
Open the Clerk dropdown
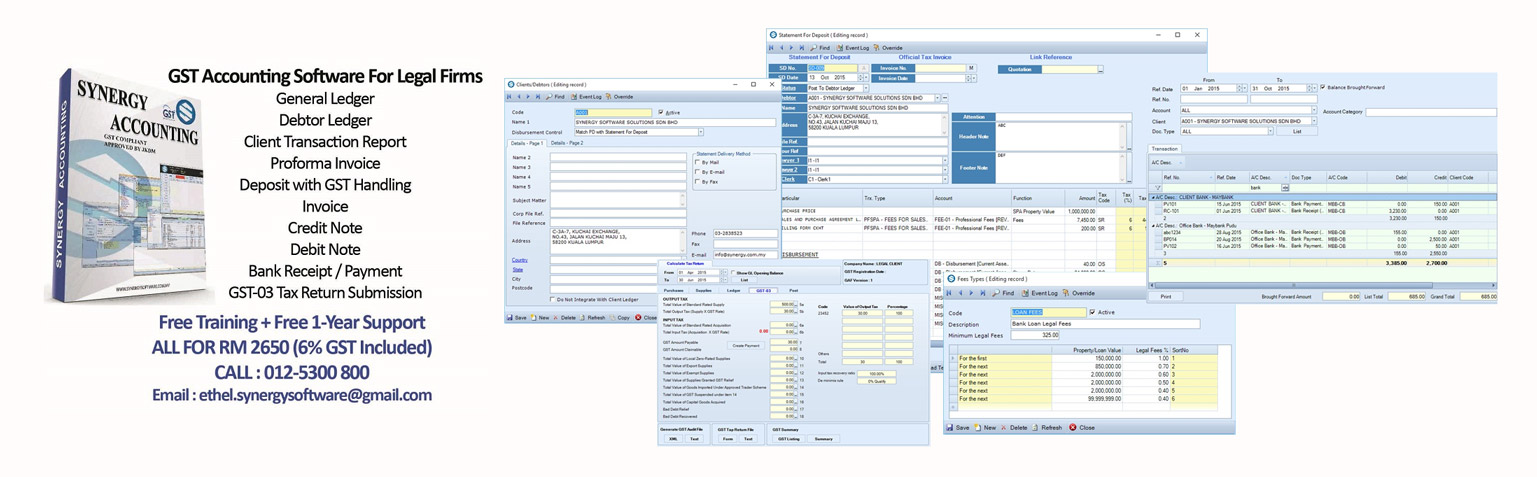944,180
